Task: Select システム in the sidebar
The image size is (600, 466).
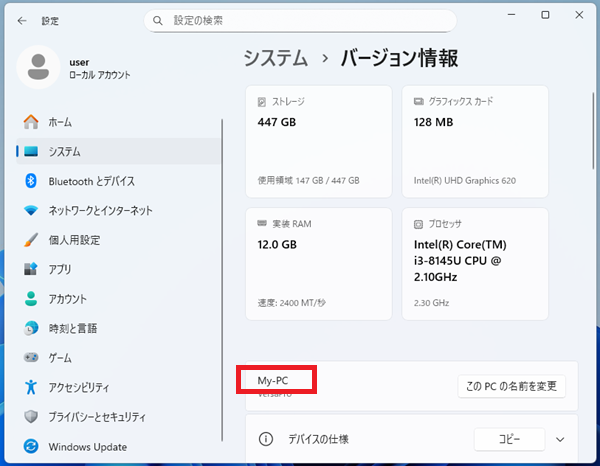Action: pos(118,152)
